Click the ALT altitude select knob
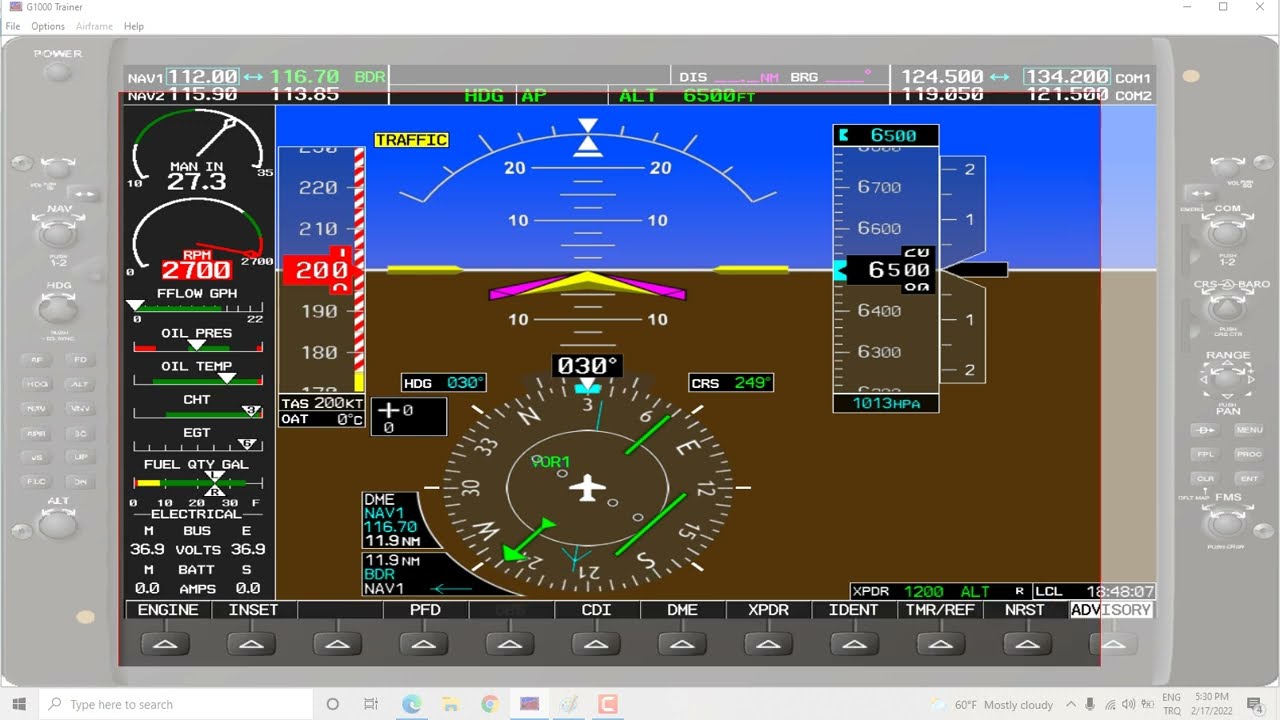This screenshot has height=720, width=1280. click(x=58, y=525)
